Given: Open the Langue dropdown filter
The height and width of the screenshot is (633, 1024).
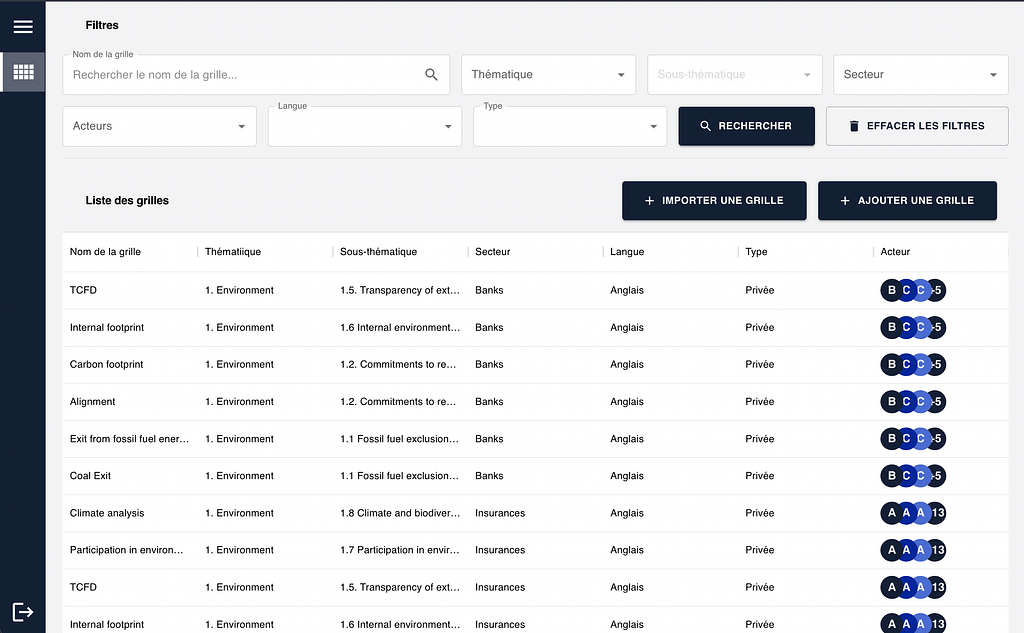Looking at the screenshot, I should (x=364, y=127).
